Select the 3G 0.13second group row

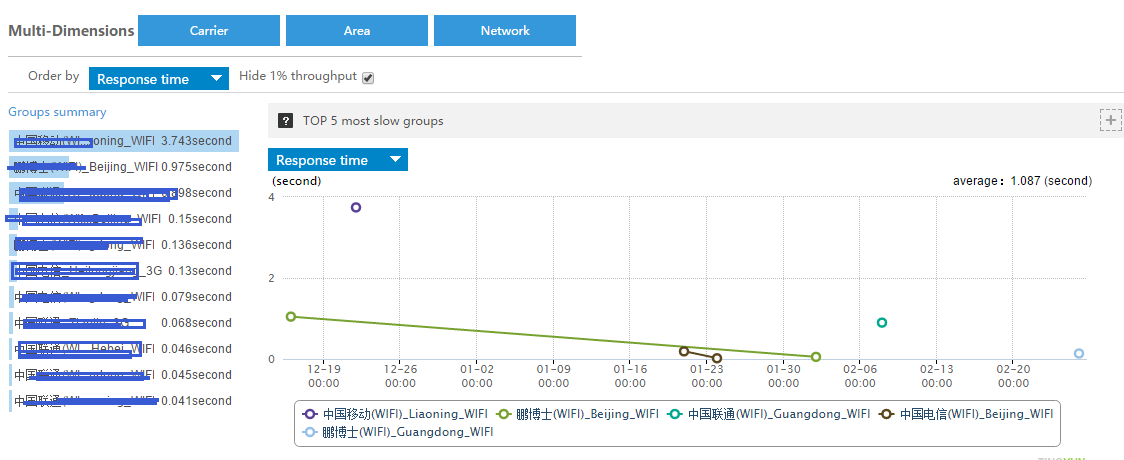124,271
